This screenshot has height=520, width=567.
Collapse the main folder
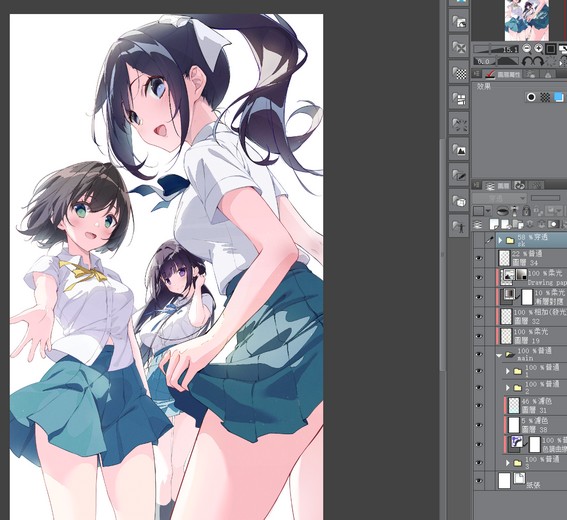pyautogui.click(x=499, y=355)
